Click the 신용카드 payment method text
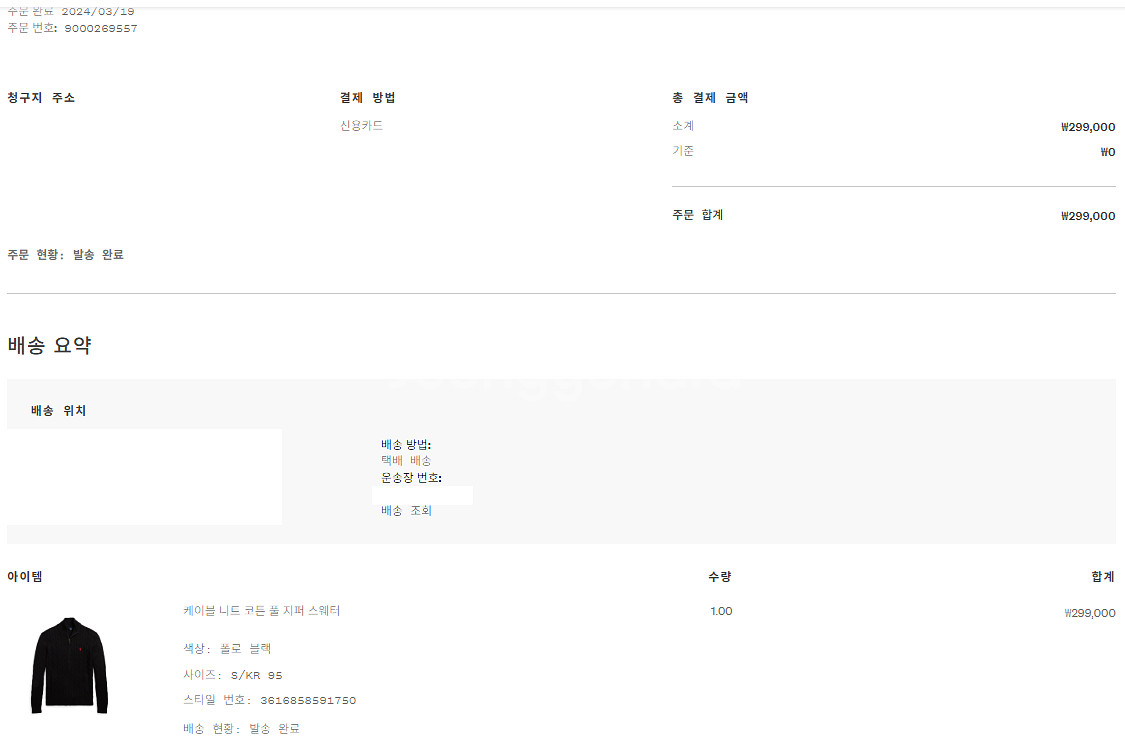This screenshot has width=1125, height=745. [x=361, y=126]
